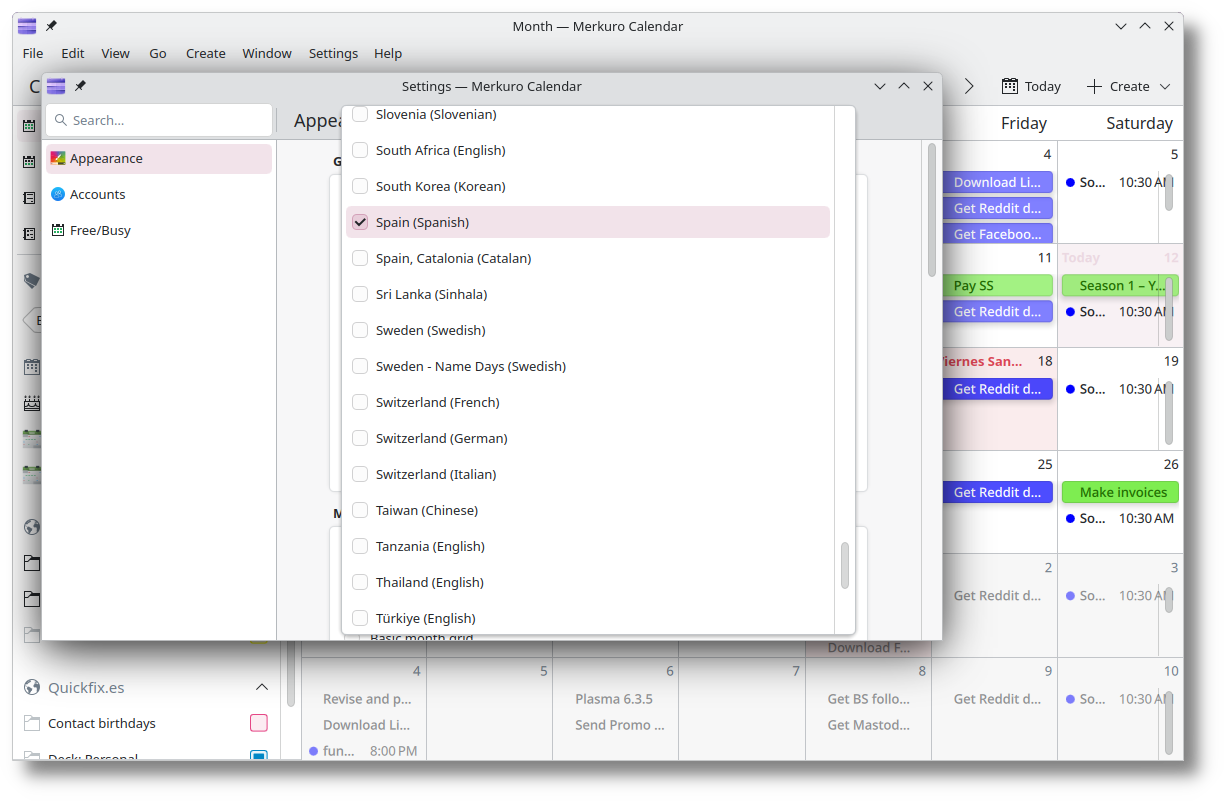Click the pin icon in Settings title bar
The image size is (1224, 801).
81,87
